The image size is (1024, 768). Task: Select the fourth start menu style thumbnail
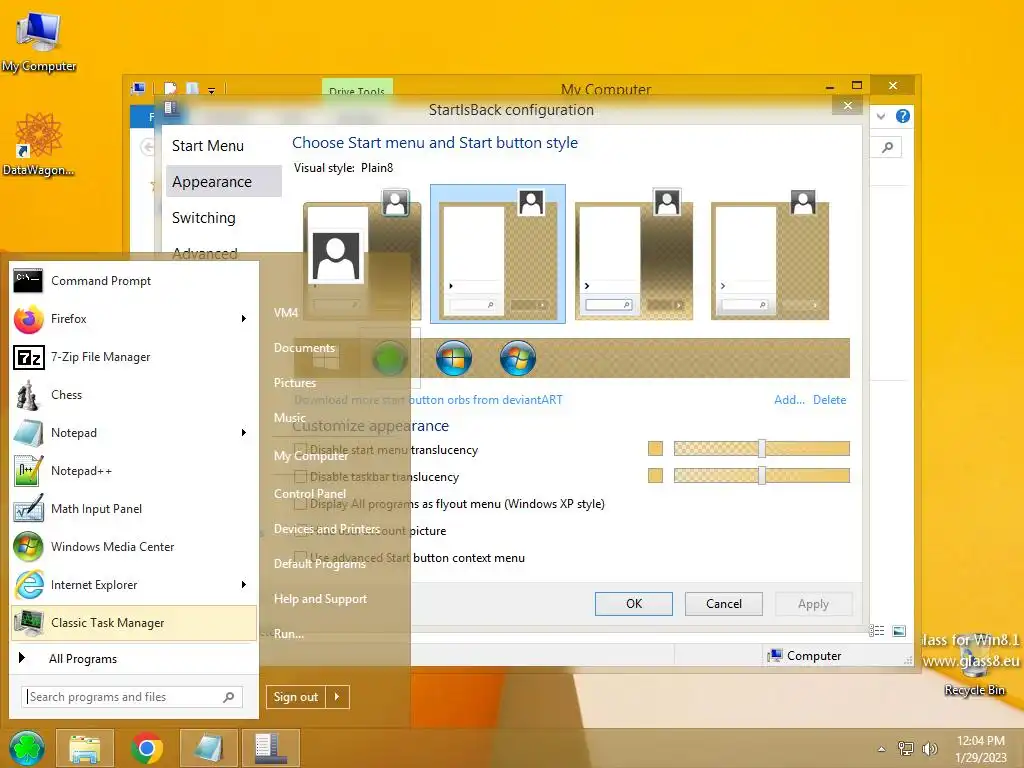tap(769, 254)
